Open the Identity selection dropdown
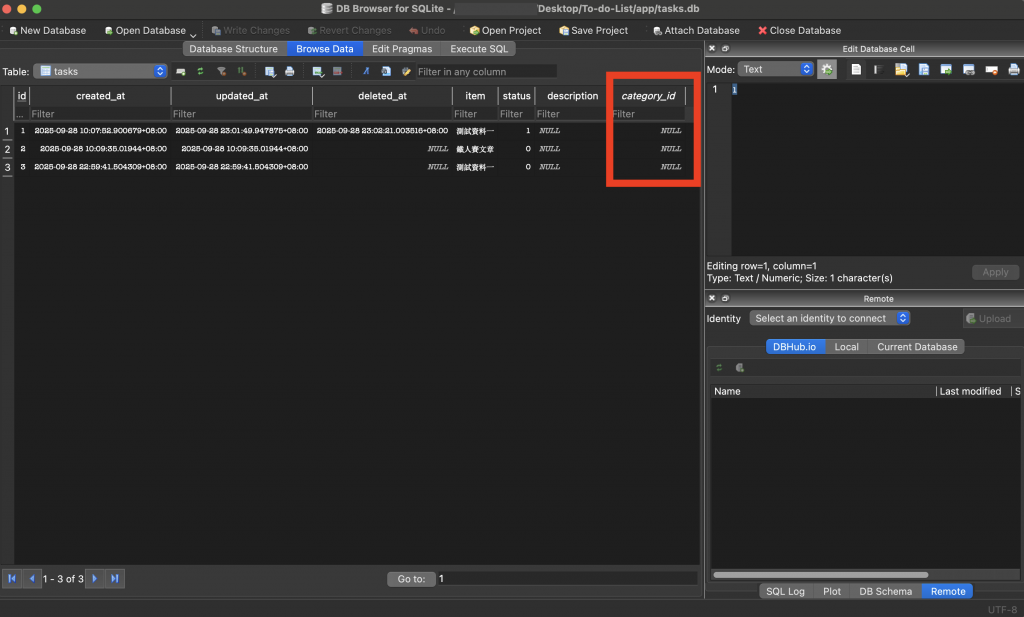This screenshot has height=617, width=1024. point(829,318)
